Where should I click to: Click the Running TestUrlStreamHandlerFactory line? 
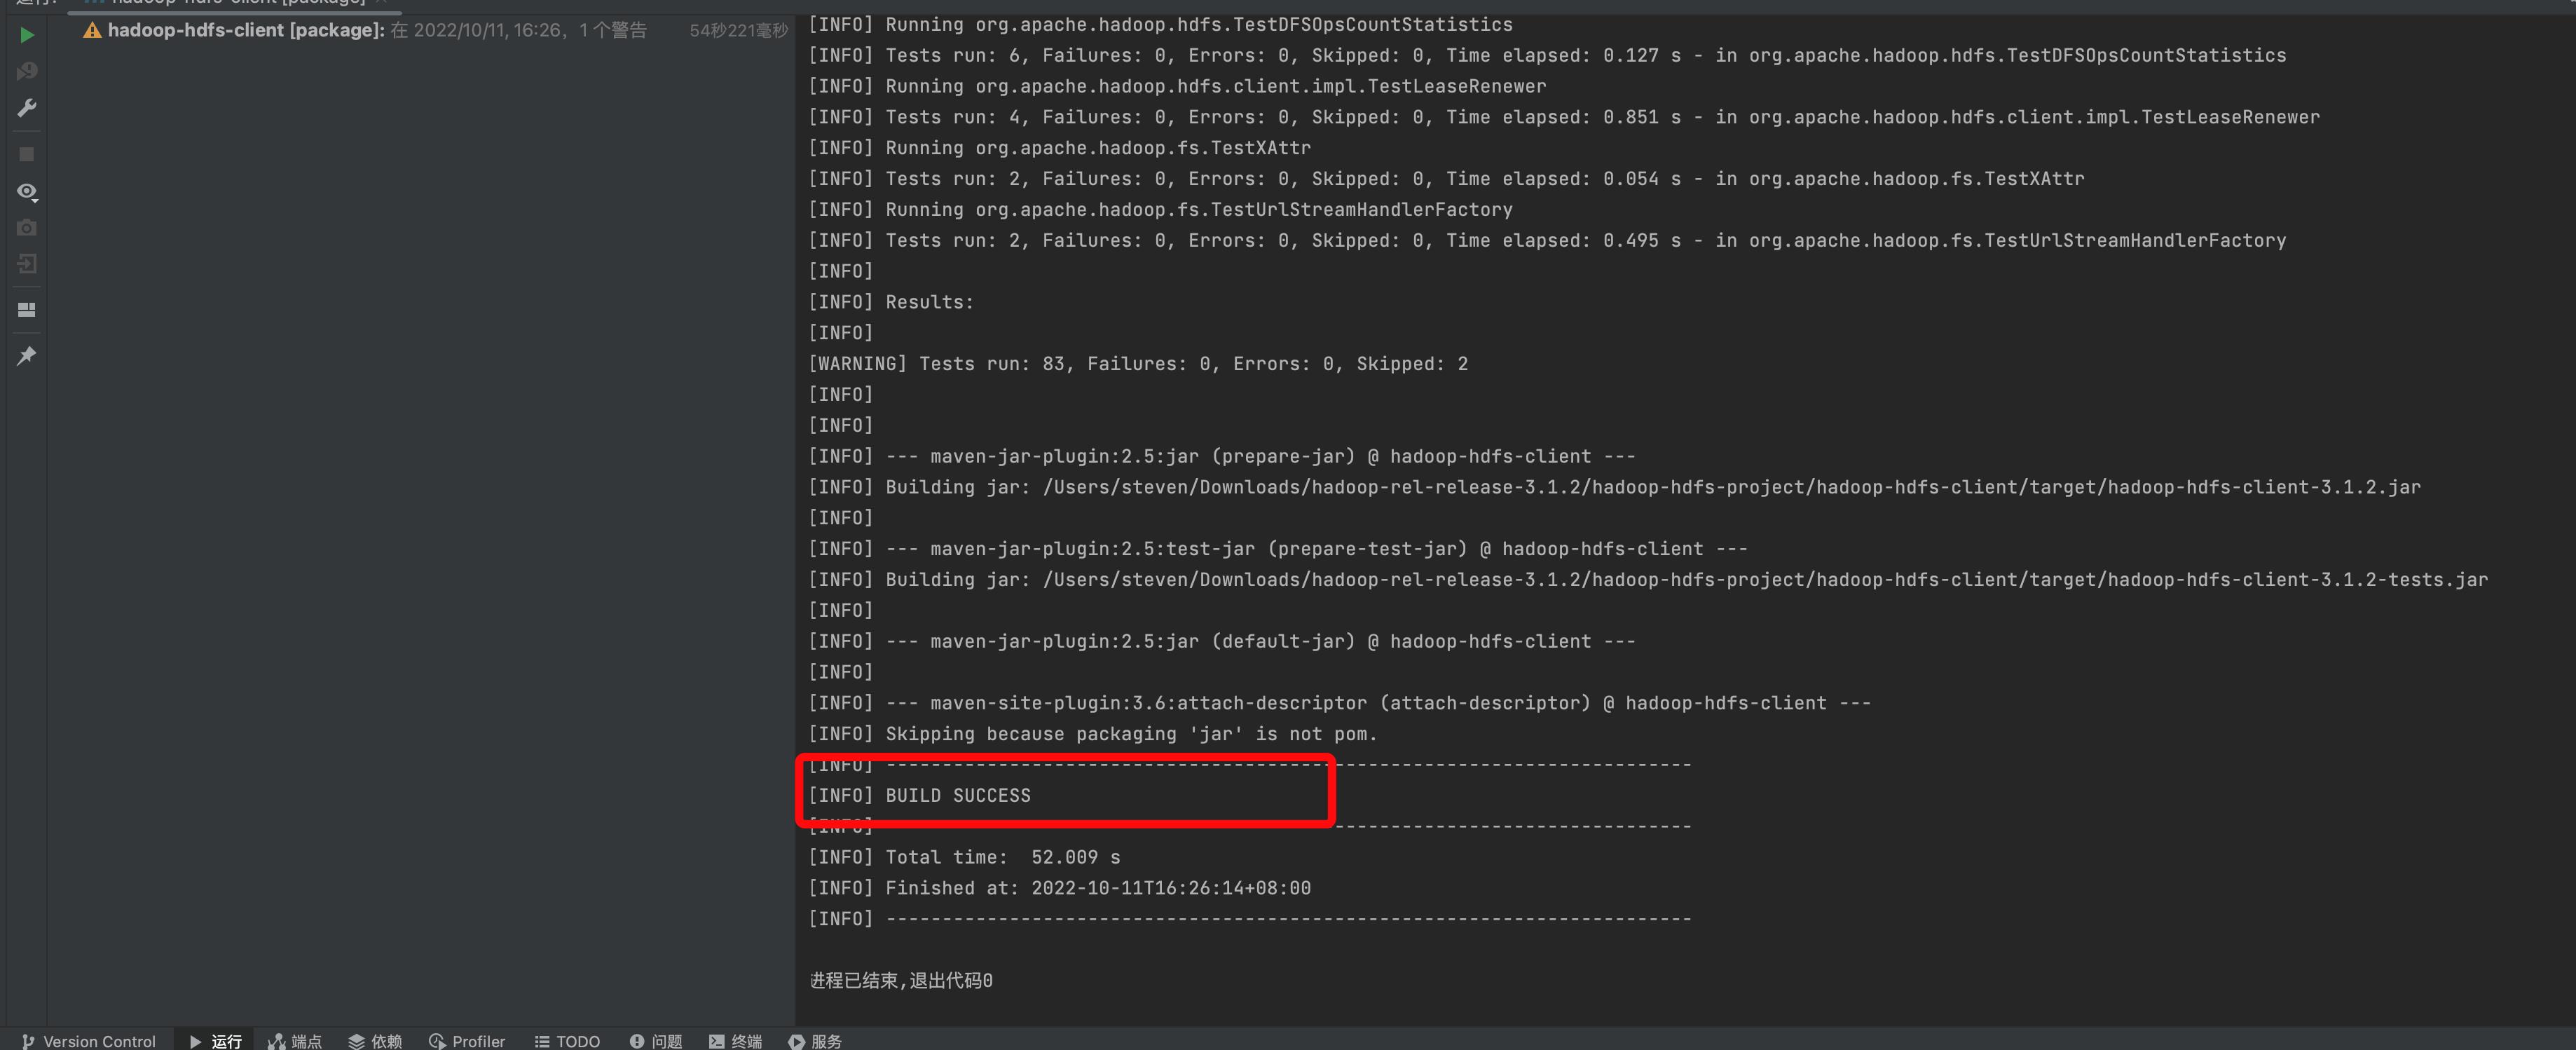coord(1160,210)
